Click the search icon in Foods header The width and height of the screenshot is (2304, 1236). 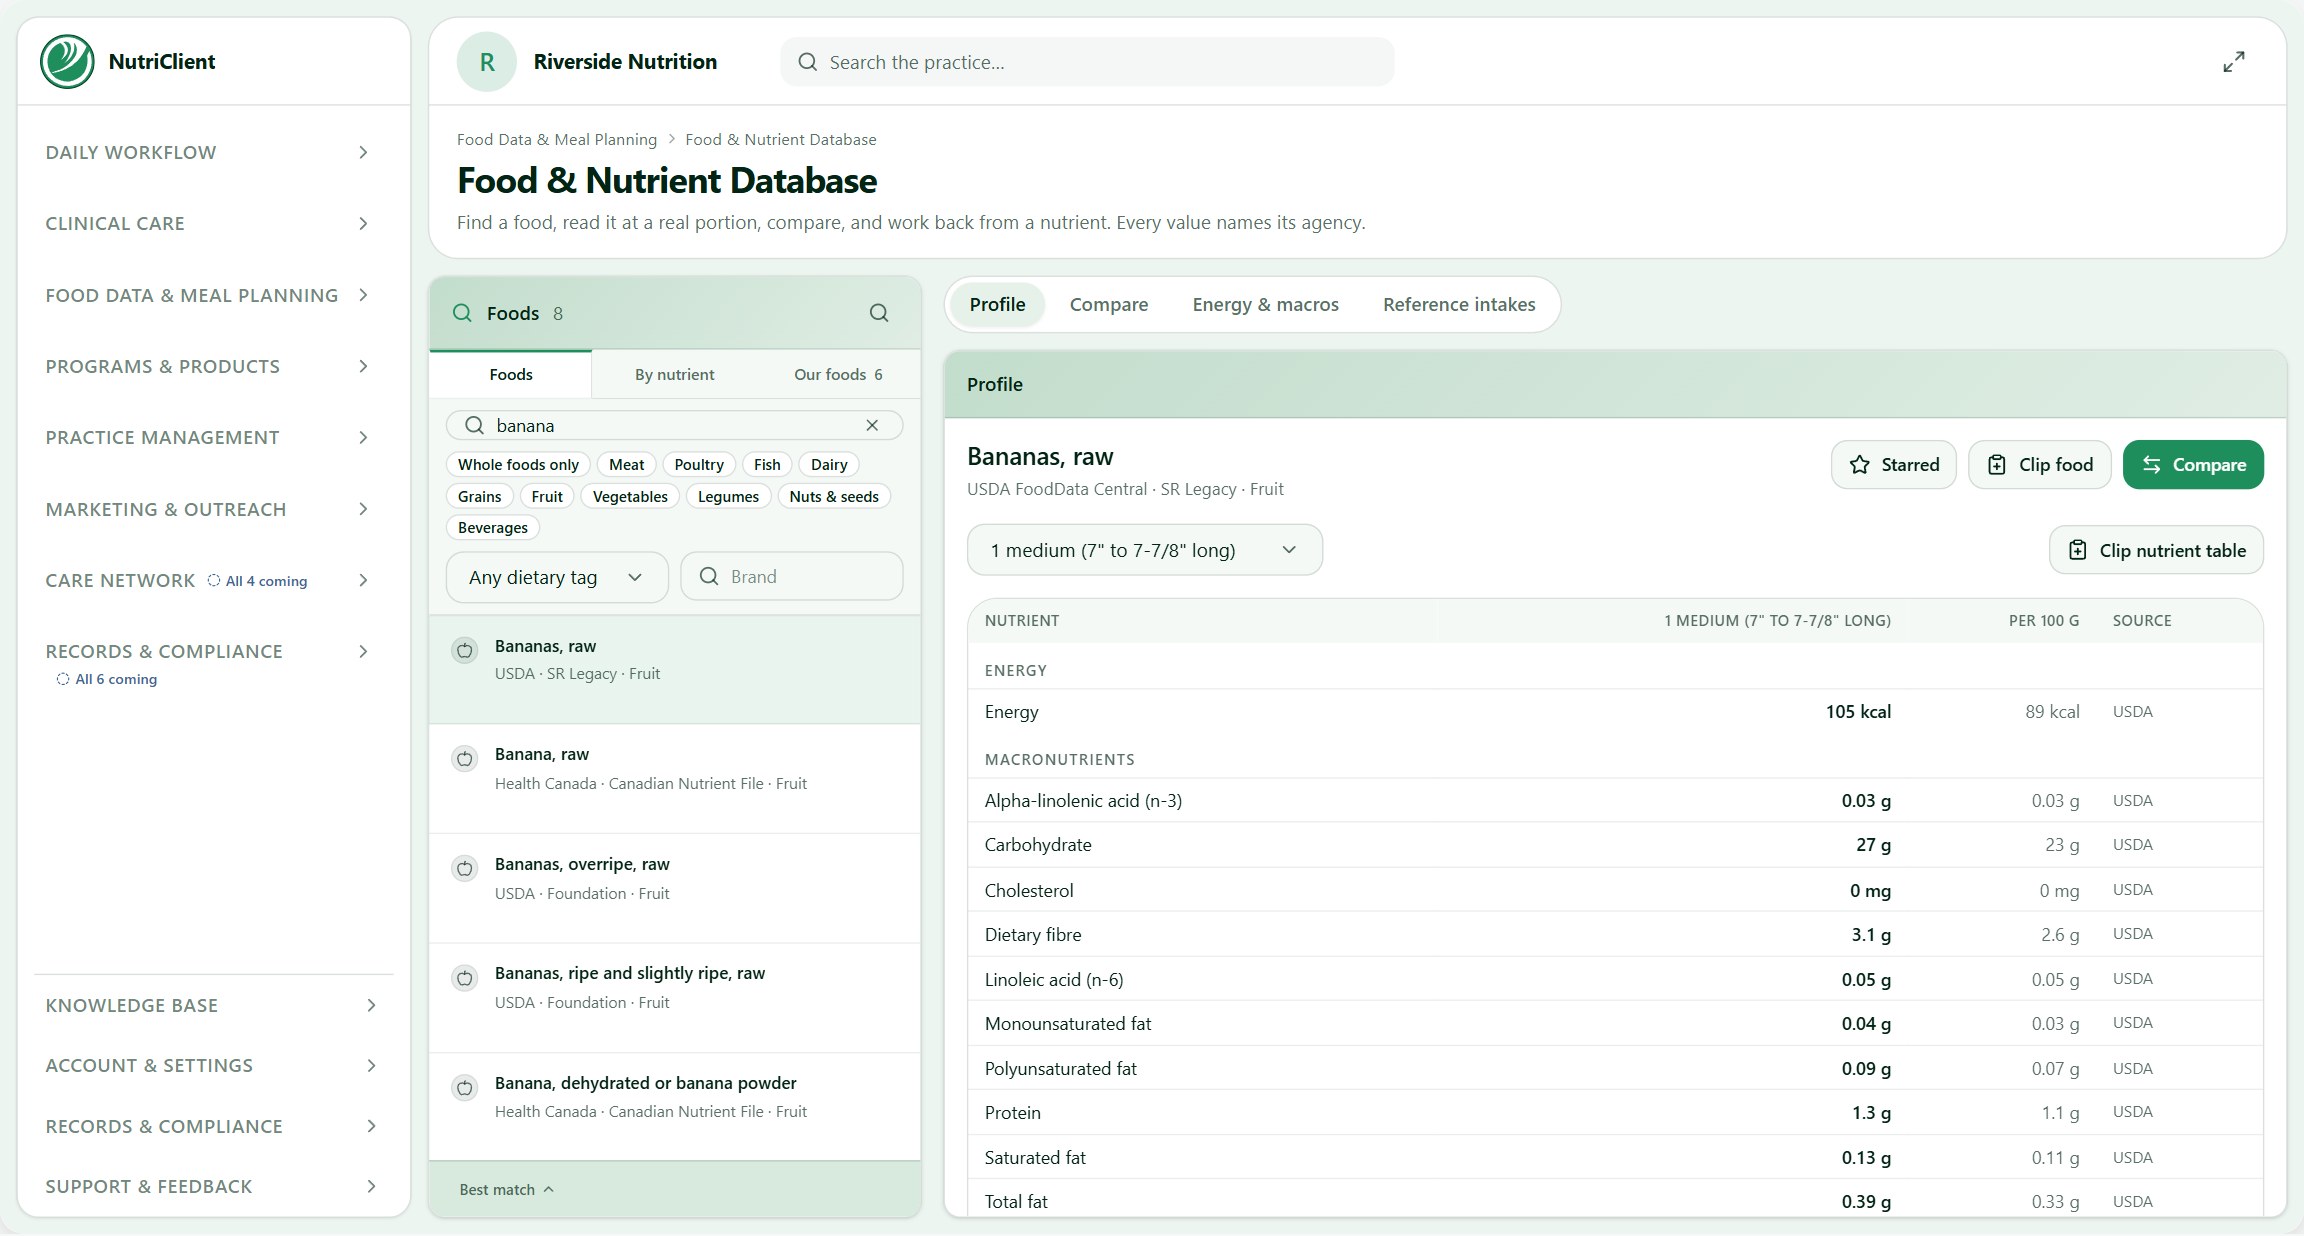point(879,313)
